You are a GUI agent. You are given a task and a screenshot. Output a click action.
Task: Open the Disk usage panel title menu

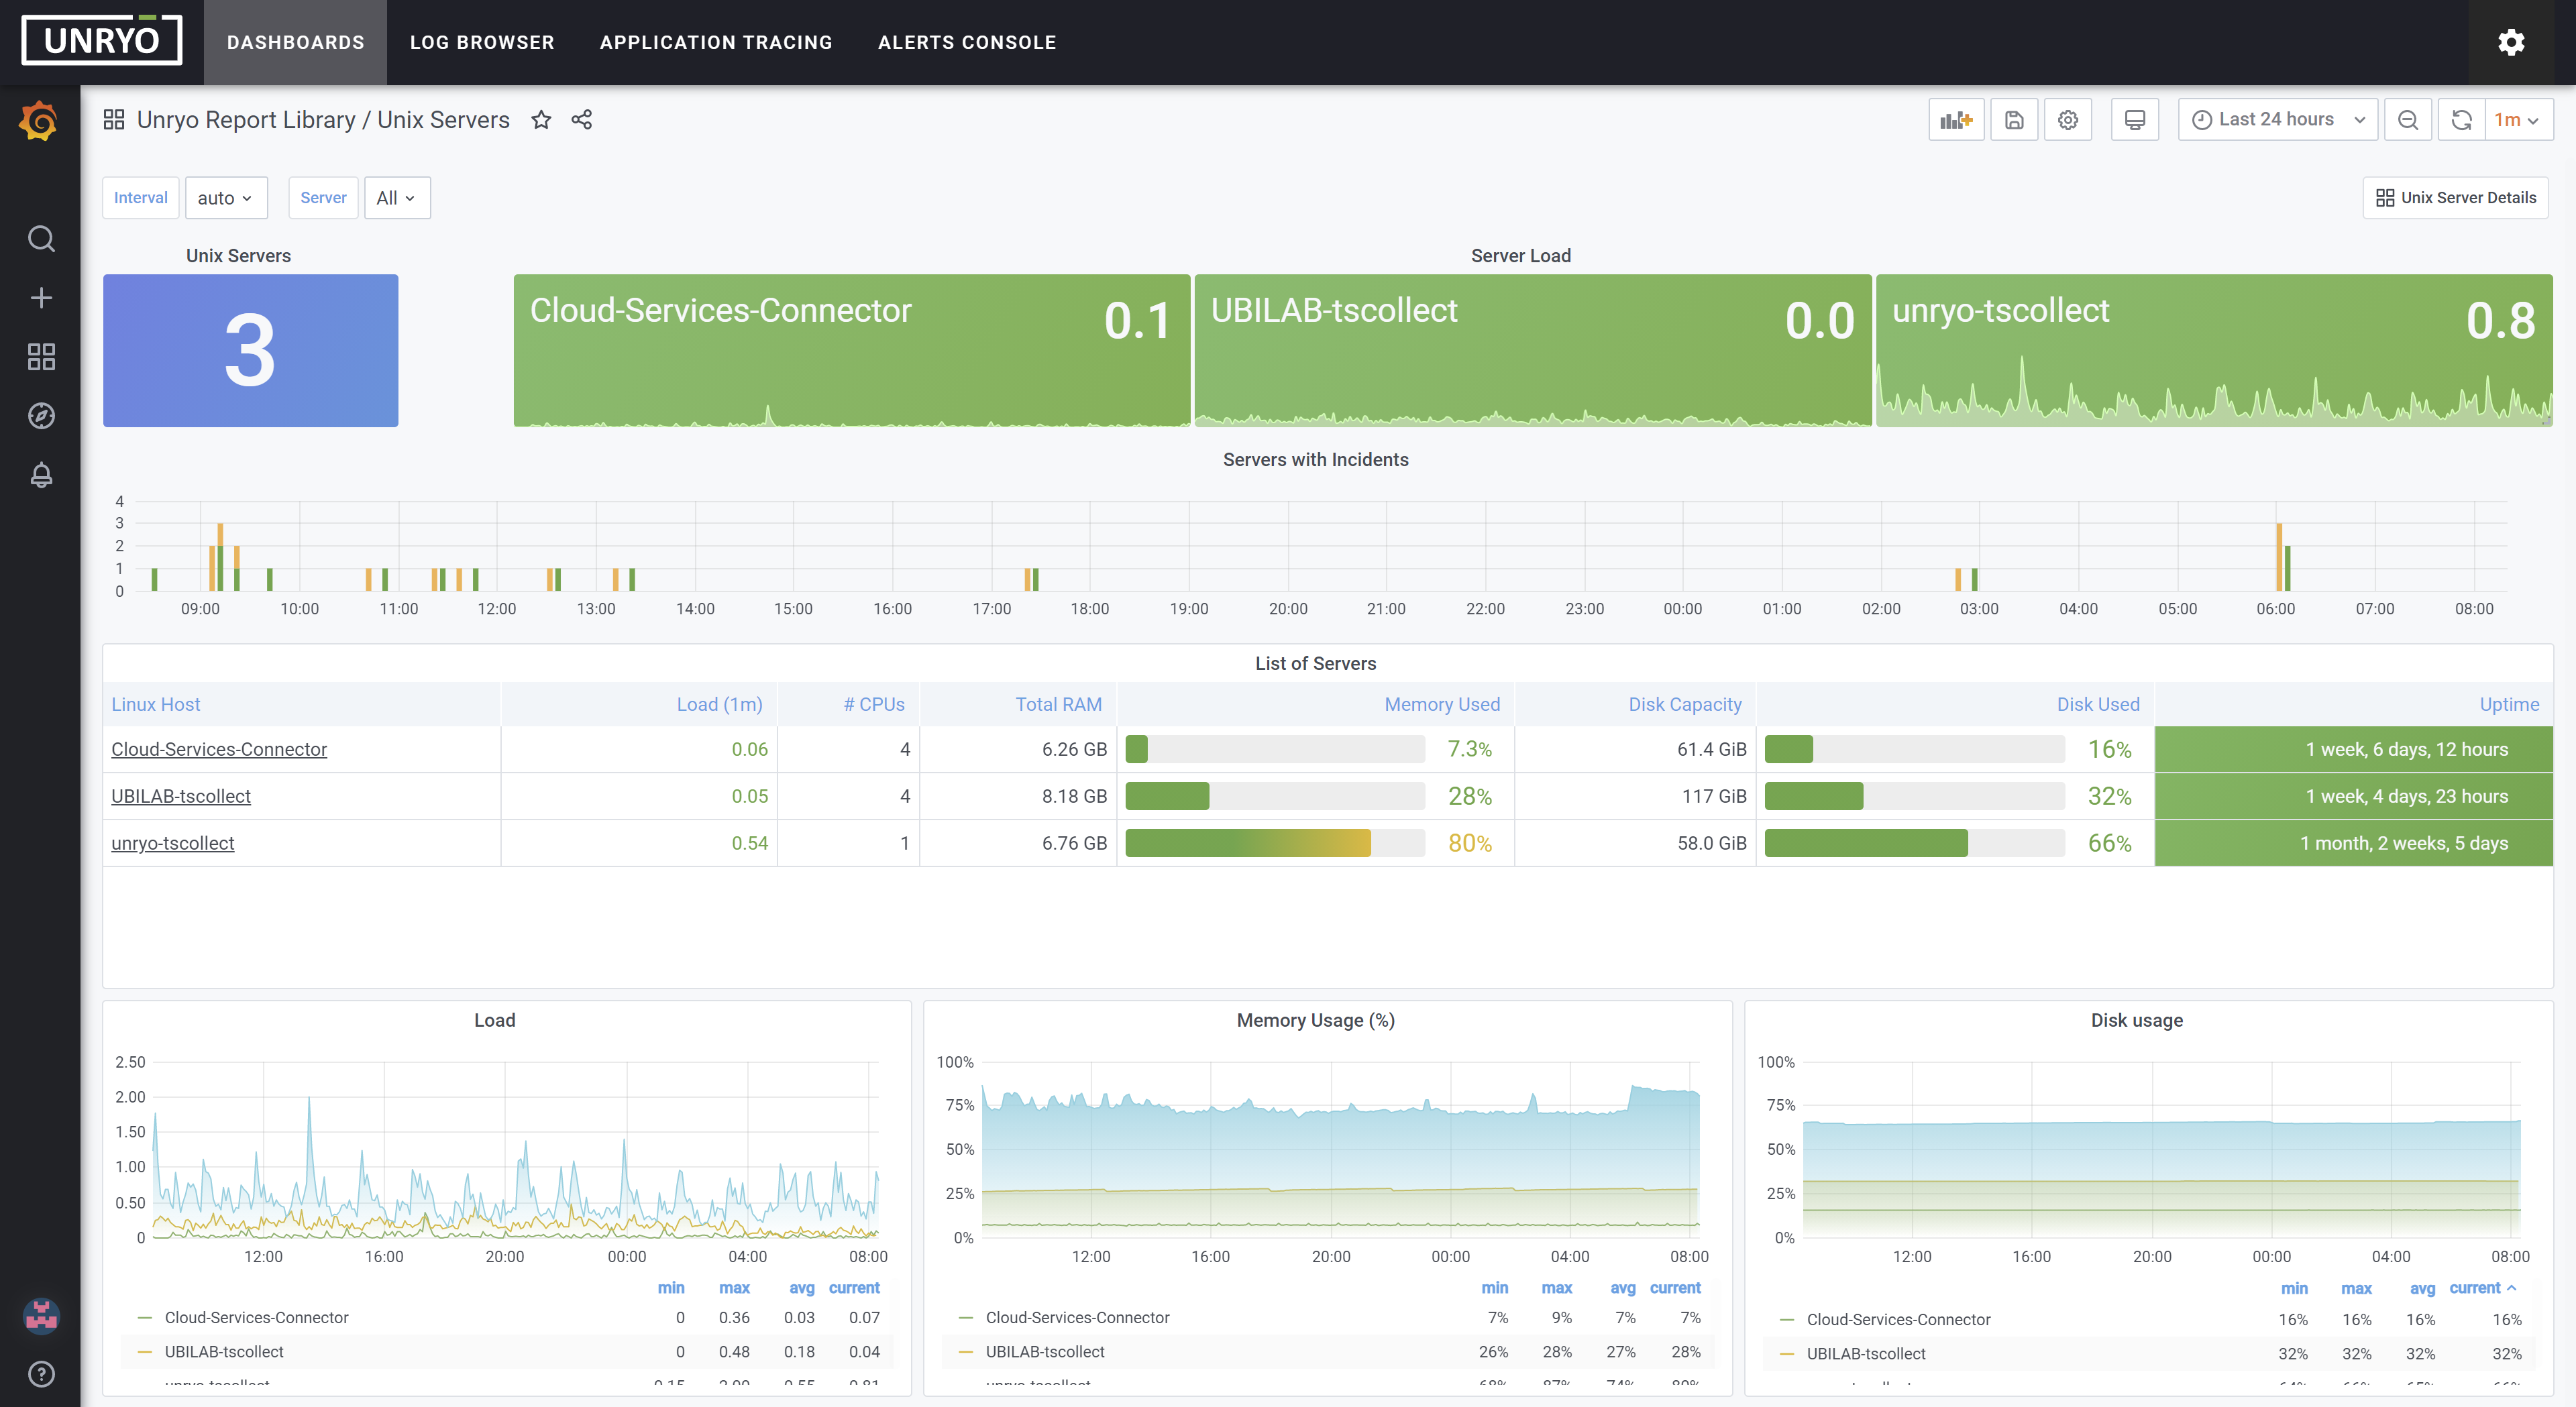coord(2137,1020)
